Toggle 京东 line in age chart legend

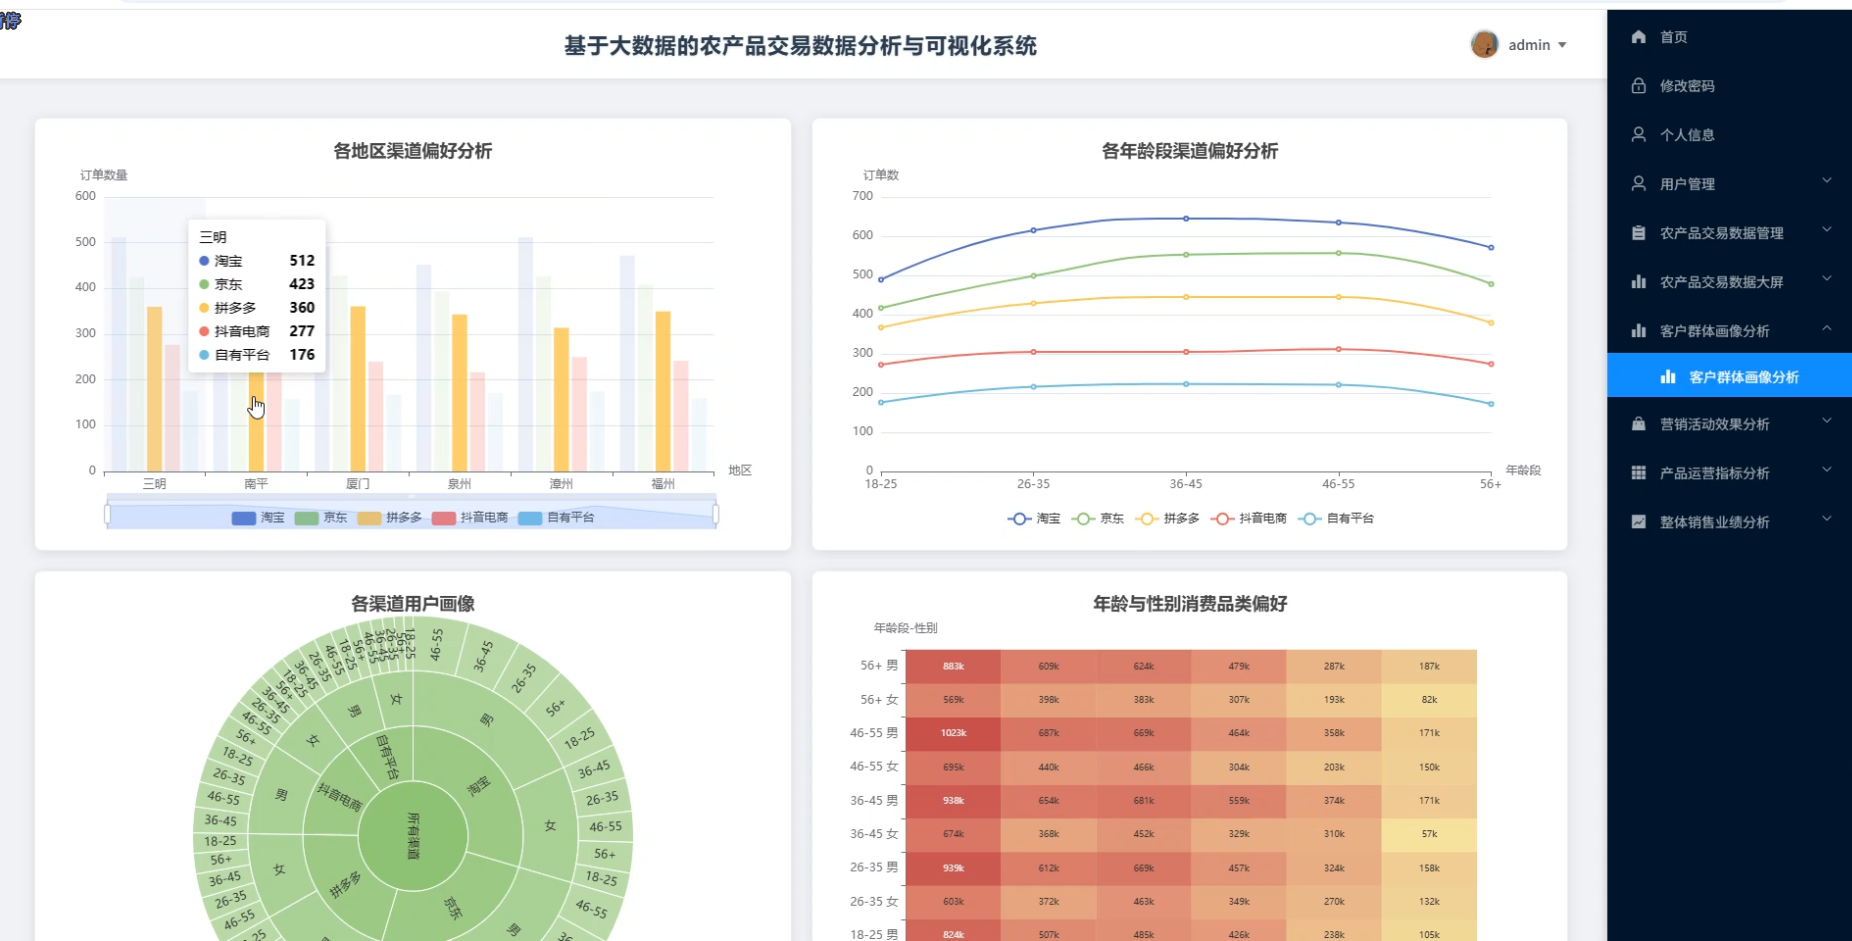(1098, 519)
